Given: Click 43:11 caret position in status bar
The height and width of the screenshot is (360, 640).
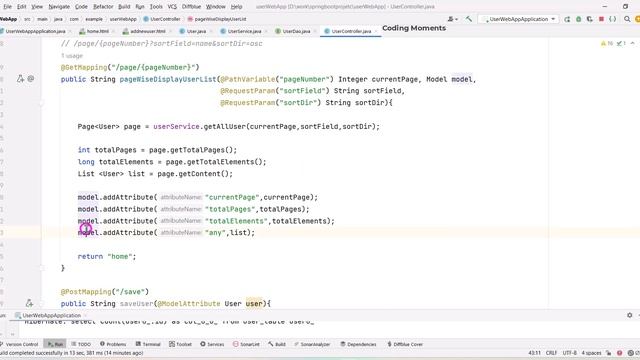Looking at the screenshot, I should click(534, 353).
